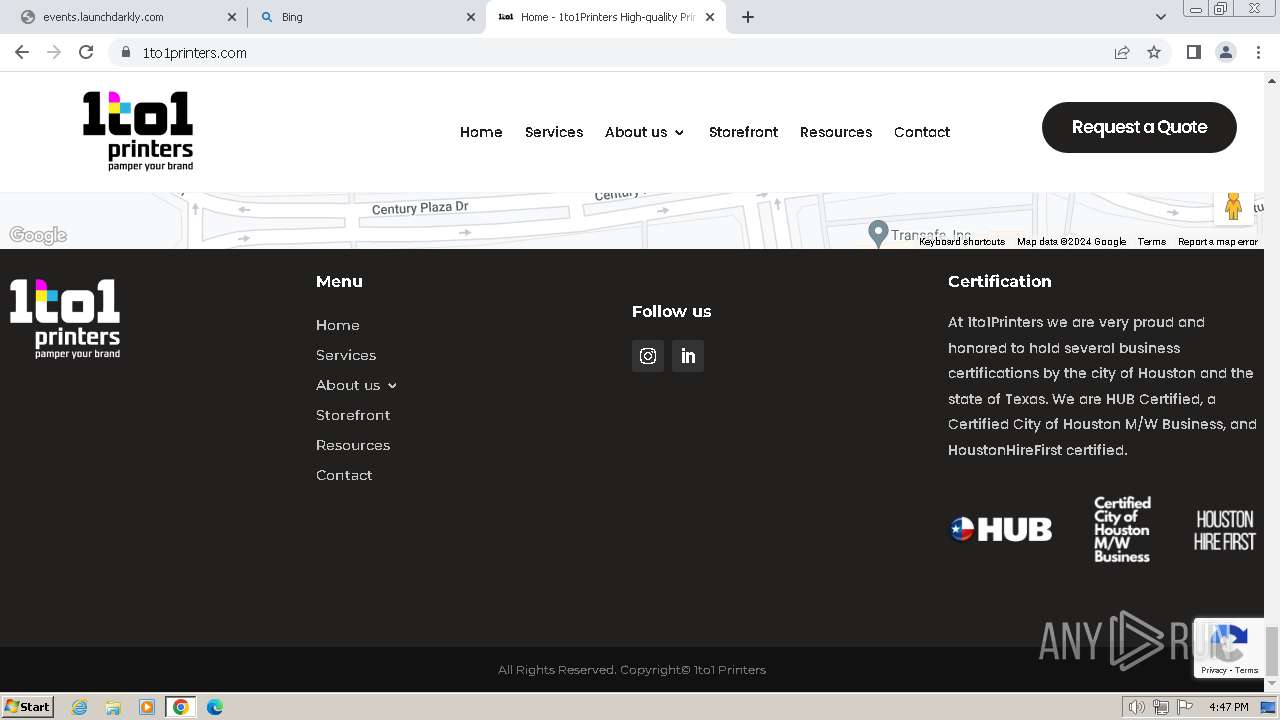The width and height of the screenshot is (1280, 720).
Task: Reload the page
Action: [x=86, y=52]
